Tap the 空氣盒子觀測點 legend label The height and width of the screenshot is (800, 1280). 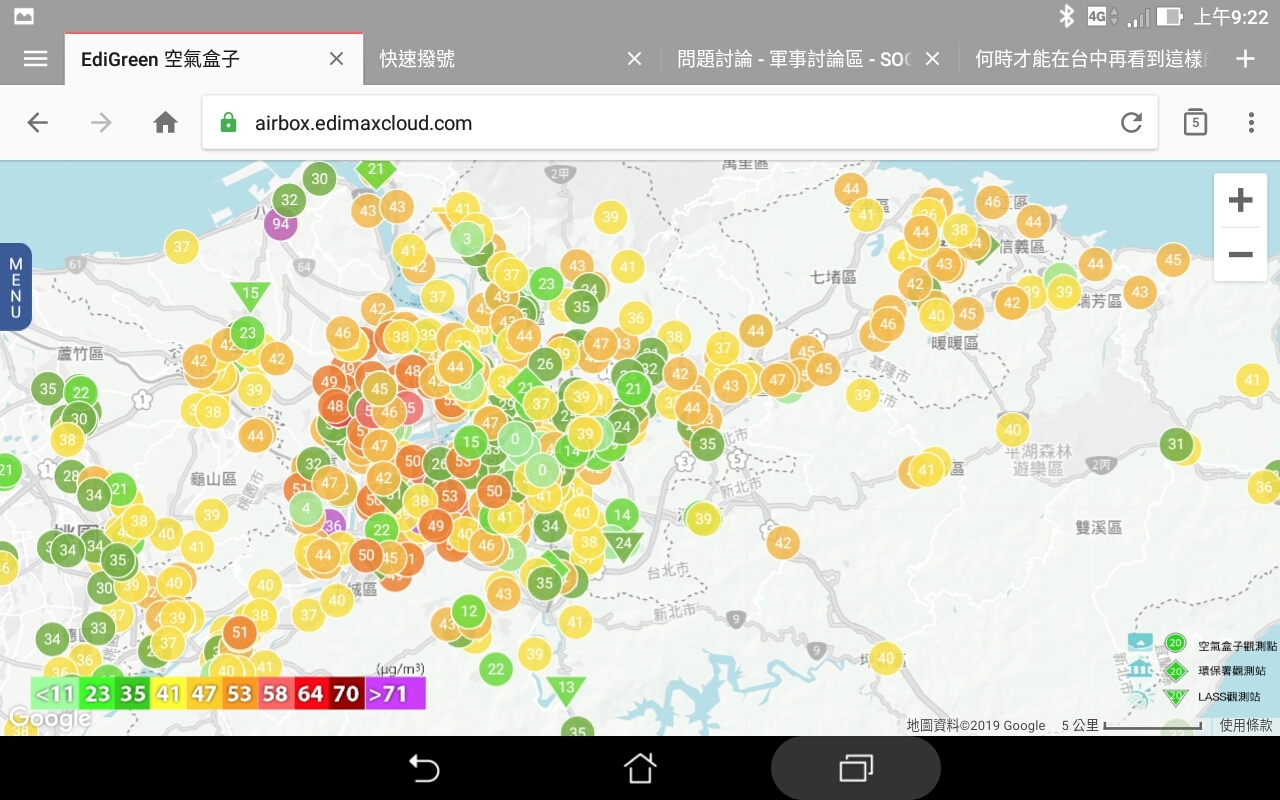1237,646
